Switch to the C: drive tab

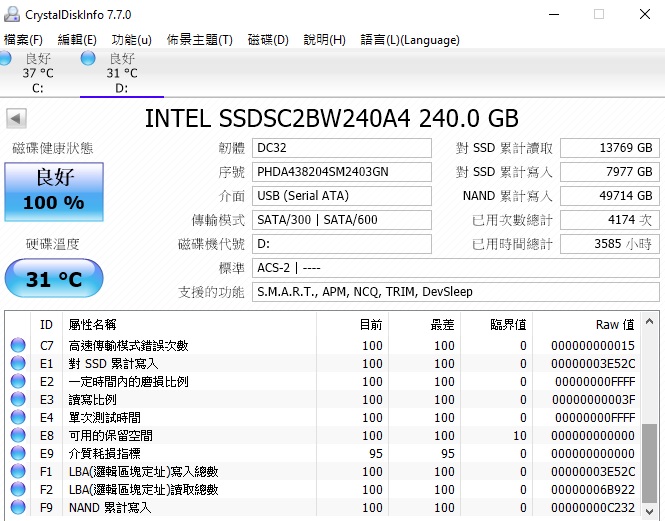[37, 73]
